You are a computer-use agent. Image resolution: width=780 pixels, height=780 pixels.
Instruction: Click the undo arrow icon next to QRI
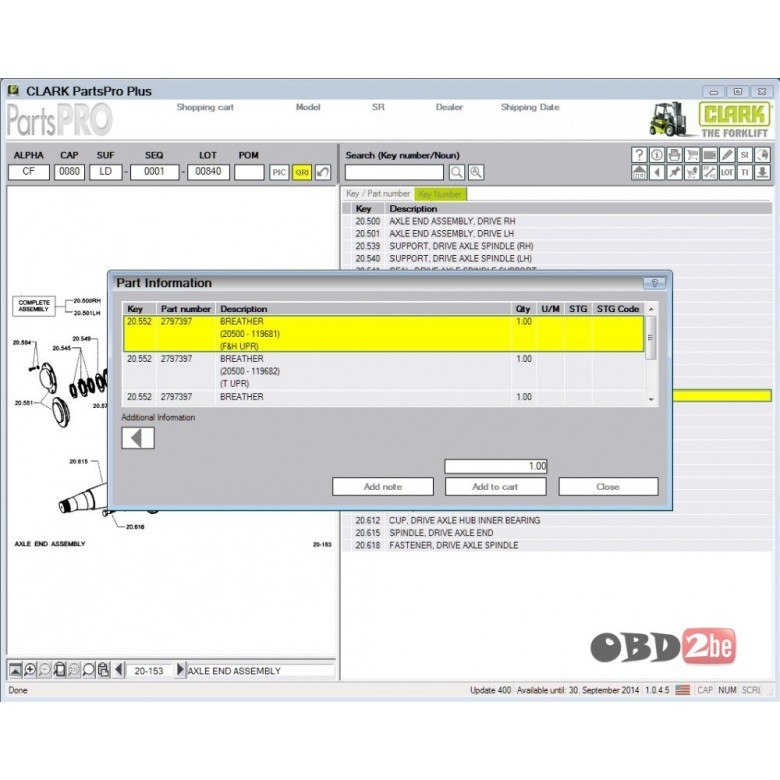tap(323, 173)
